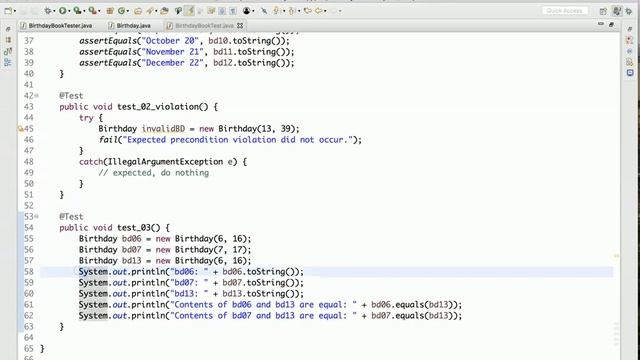Click the New Java Class icon
This screenshot has width=640, height=360.
coord(121,11)
